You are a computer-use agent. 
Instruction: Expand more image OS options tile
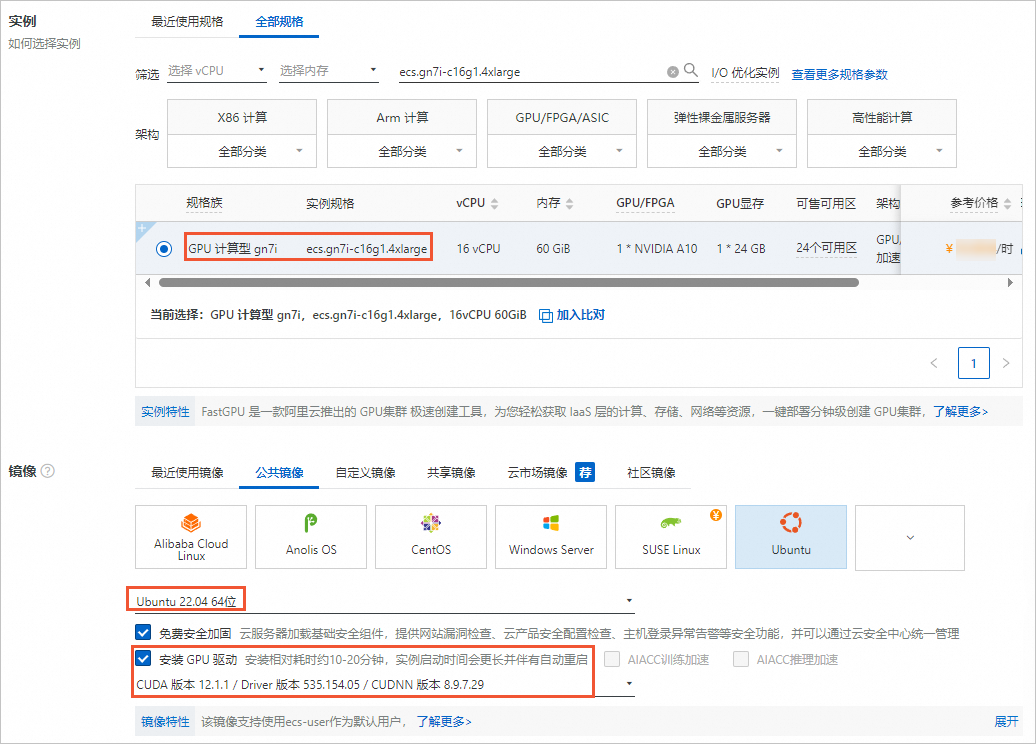pos(910,537)
